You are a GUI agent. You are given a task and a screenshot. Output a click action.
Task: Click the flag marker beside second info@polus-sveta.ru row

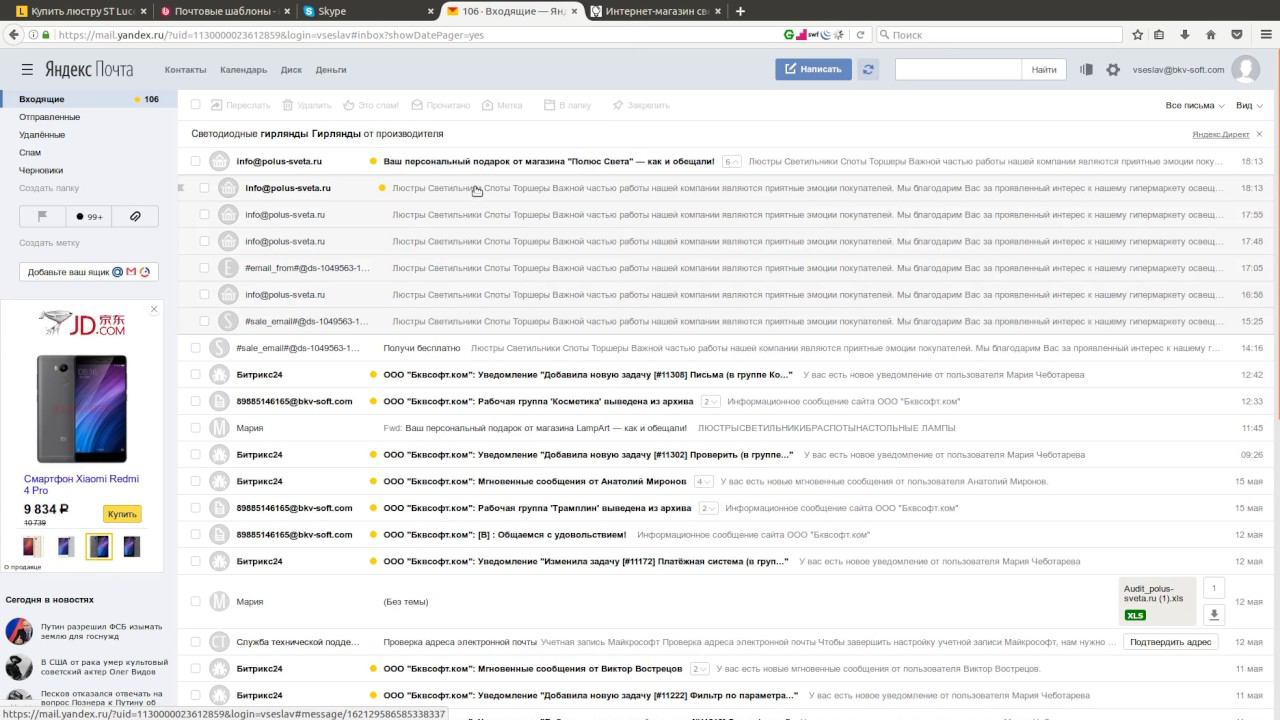coord(181,188)
